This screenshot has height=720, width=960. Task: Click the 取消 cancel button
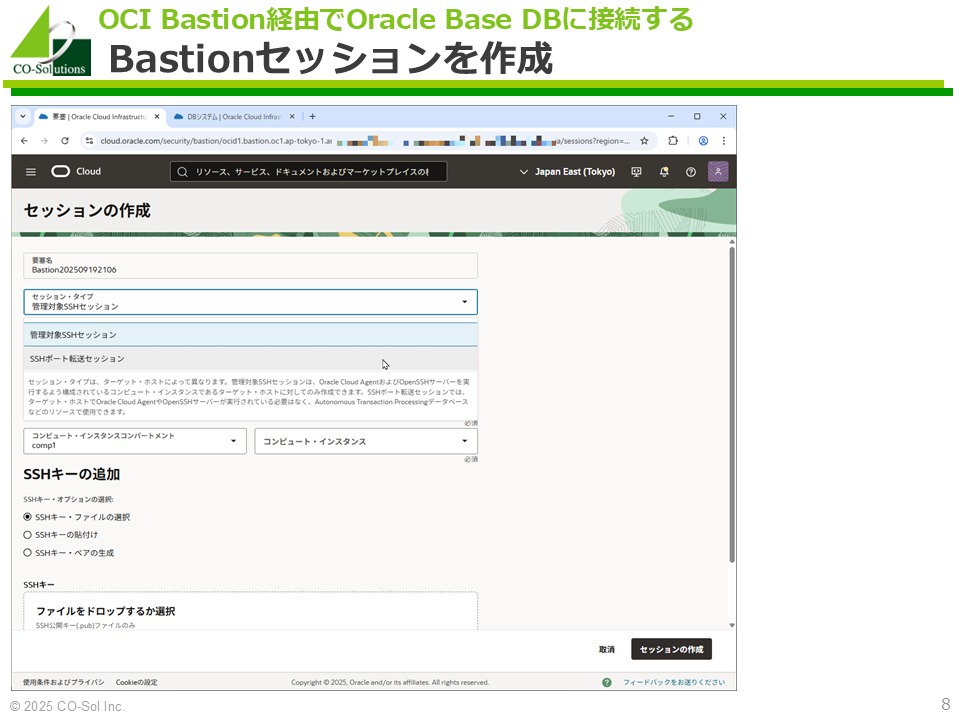tap(607, 650)
